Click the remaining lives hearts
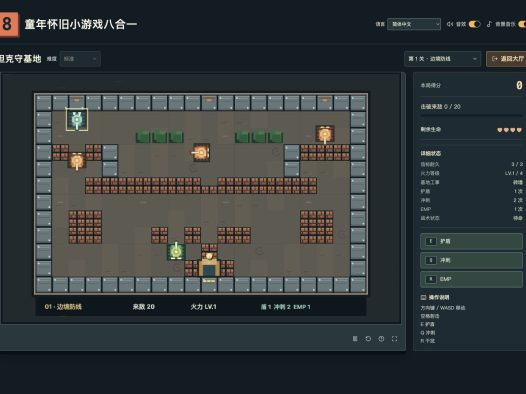Screen dimensions: 526x394 510,130
